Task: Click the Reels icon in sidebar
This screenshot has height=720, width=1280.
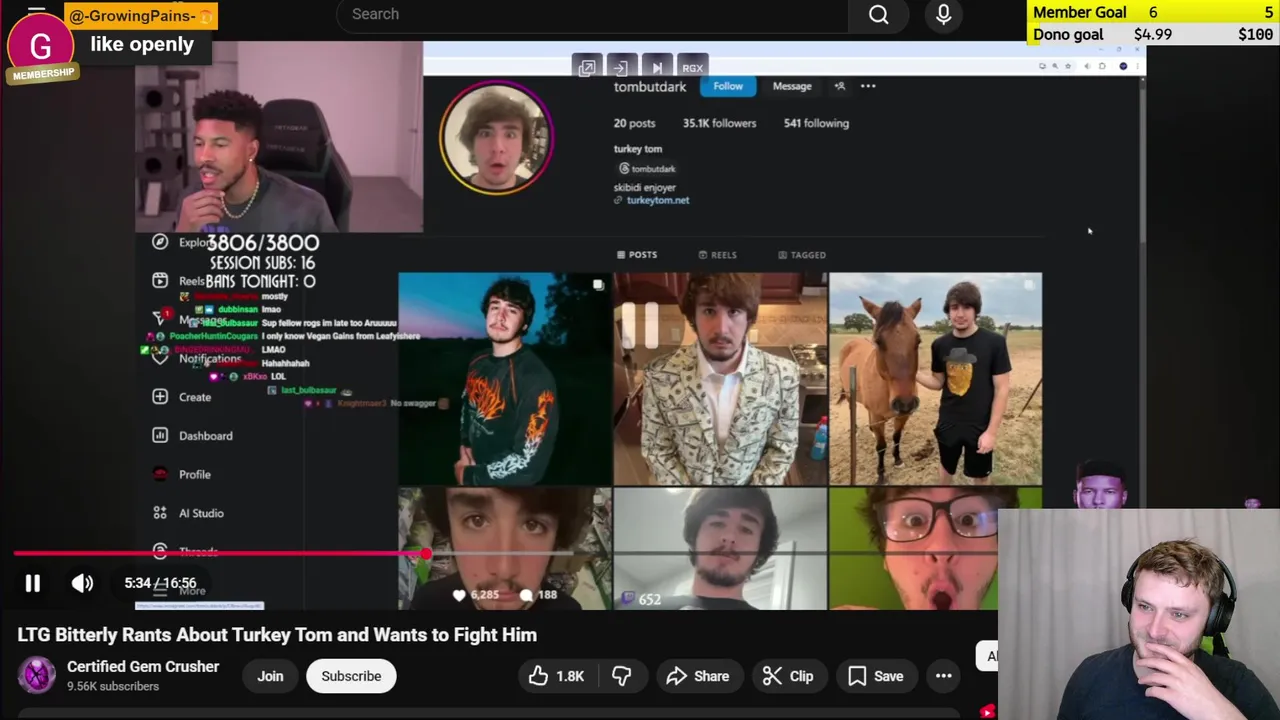Action: [x=160, y=281]
